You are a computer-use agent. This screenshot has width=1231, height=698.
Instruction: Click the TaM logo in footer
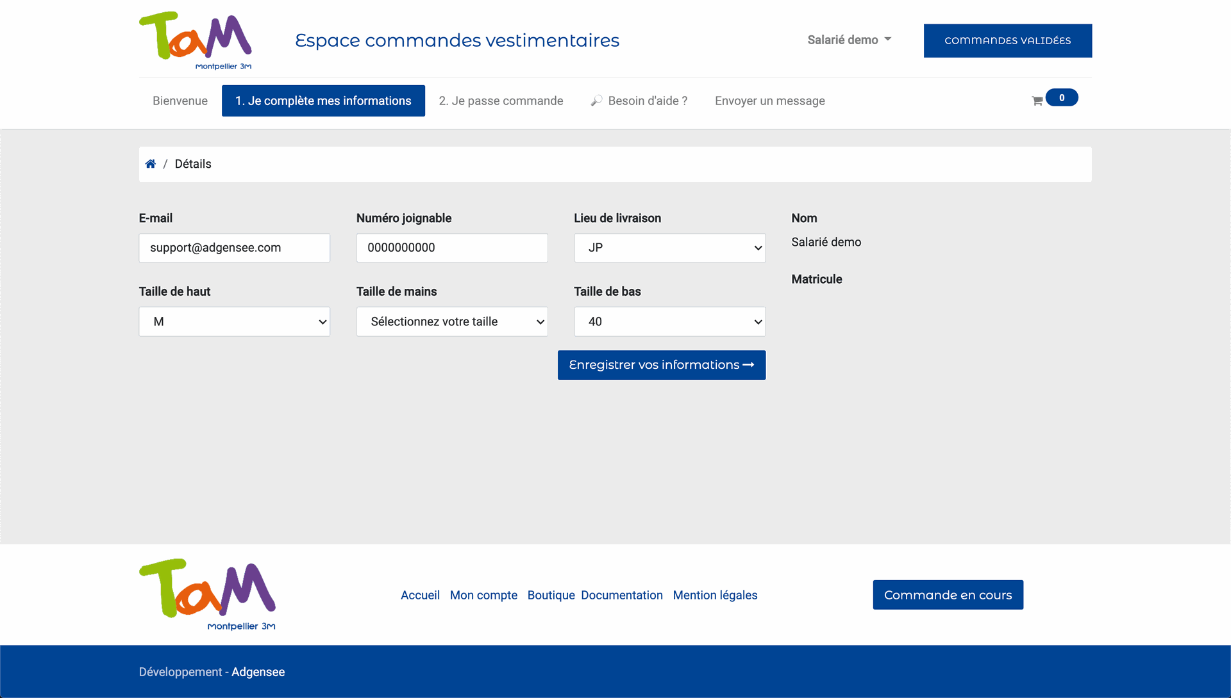[x=207, y=594]
